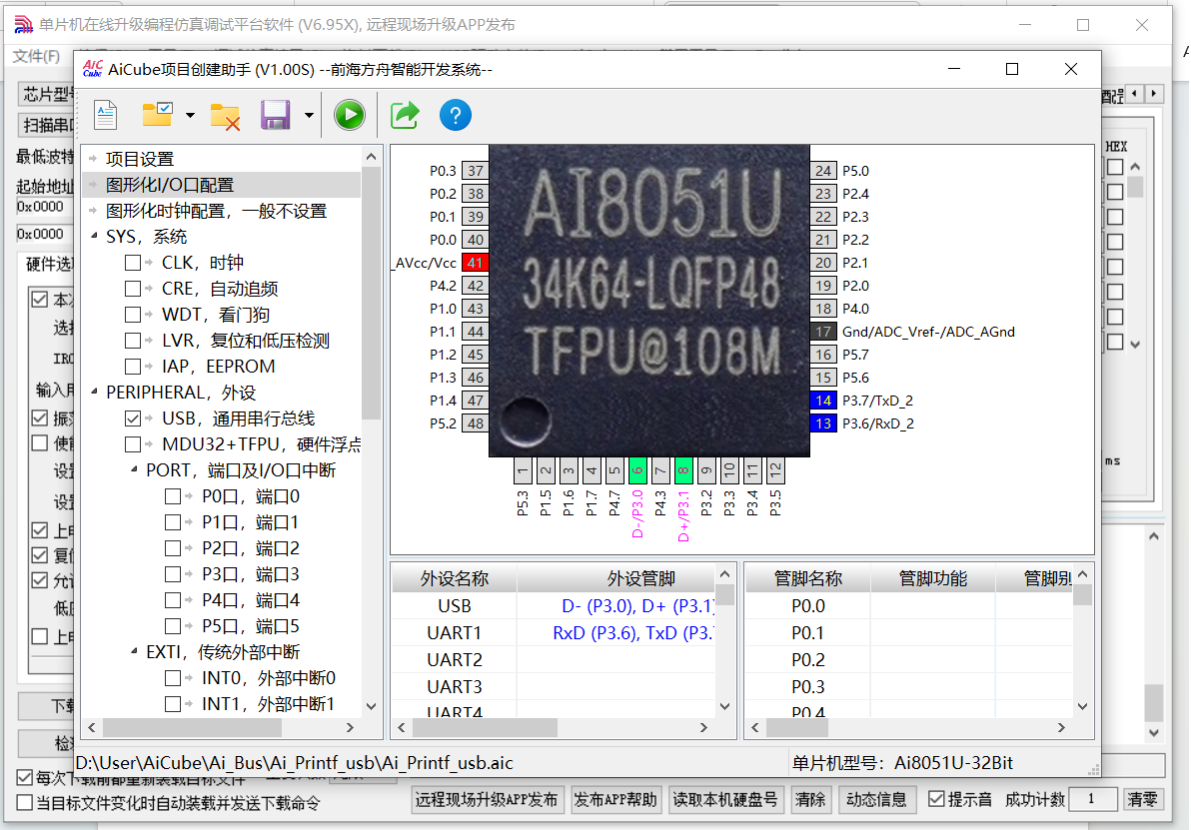Click the purple save disk icon
Viewport: 1191px width, 830px height.
[x=275, y=115]
